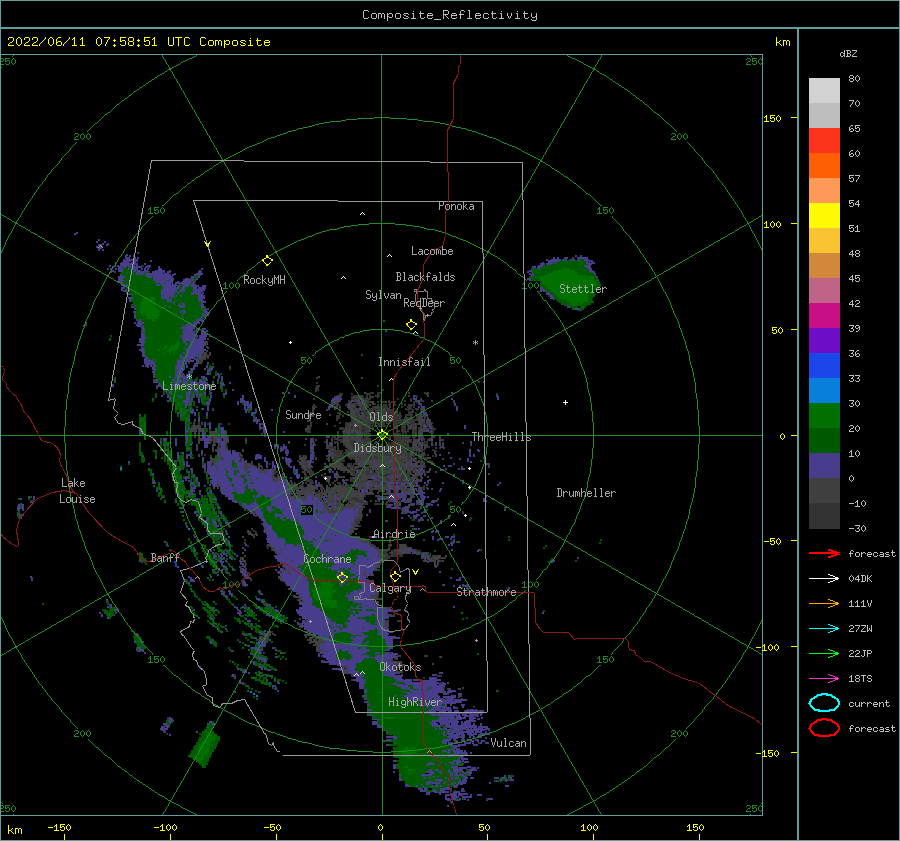Click the red forecast arrow in the legend
The width and height of the screenshot is (900, 841).
[824, 553]
